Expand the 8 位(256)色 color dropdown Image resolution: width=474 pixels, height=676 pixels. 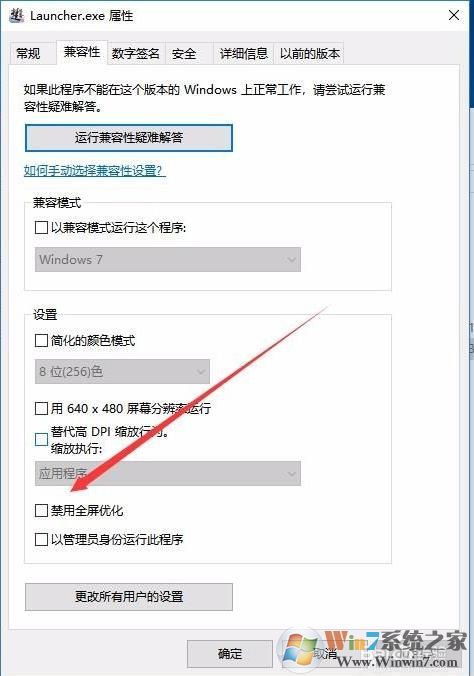point(122,371)
